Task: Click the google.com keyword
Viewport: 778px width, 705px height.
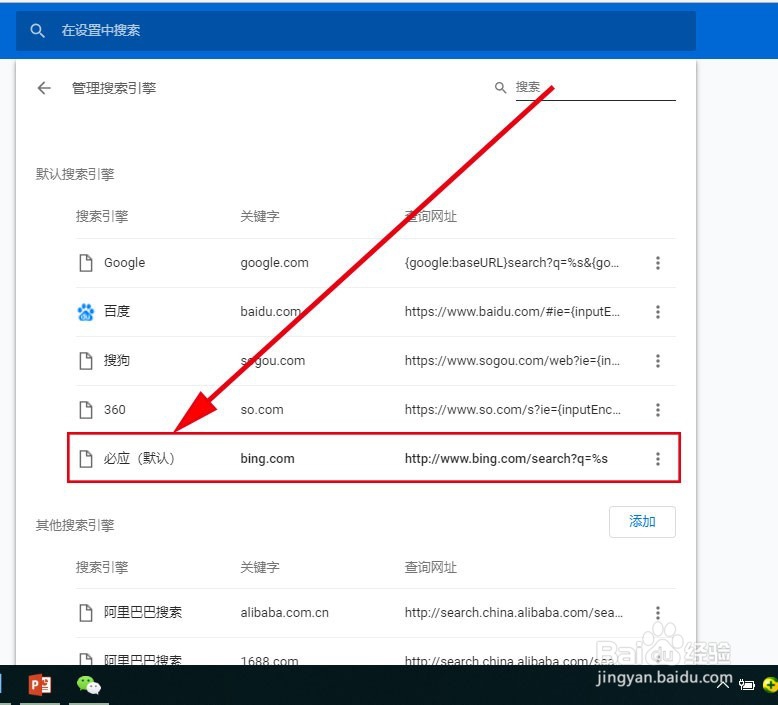Action: 274,262
